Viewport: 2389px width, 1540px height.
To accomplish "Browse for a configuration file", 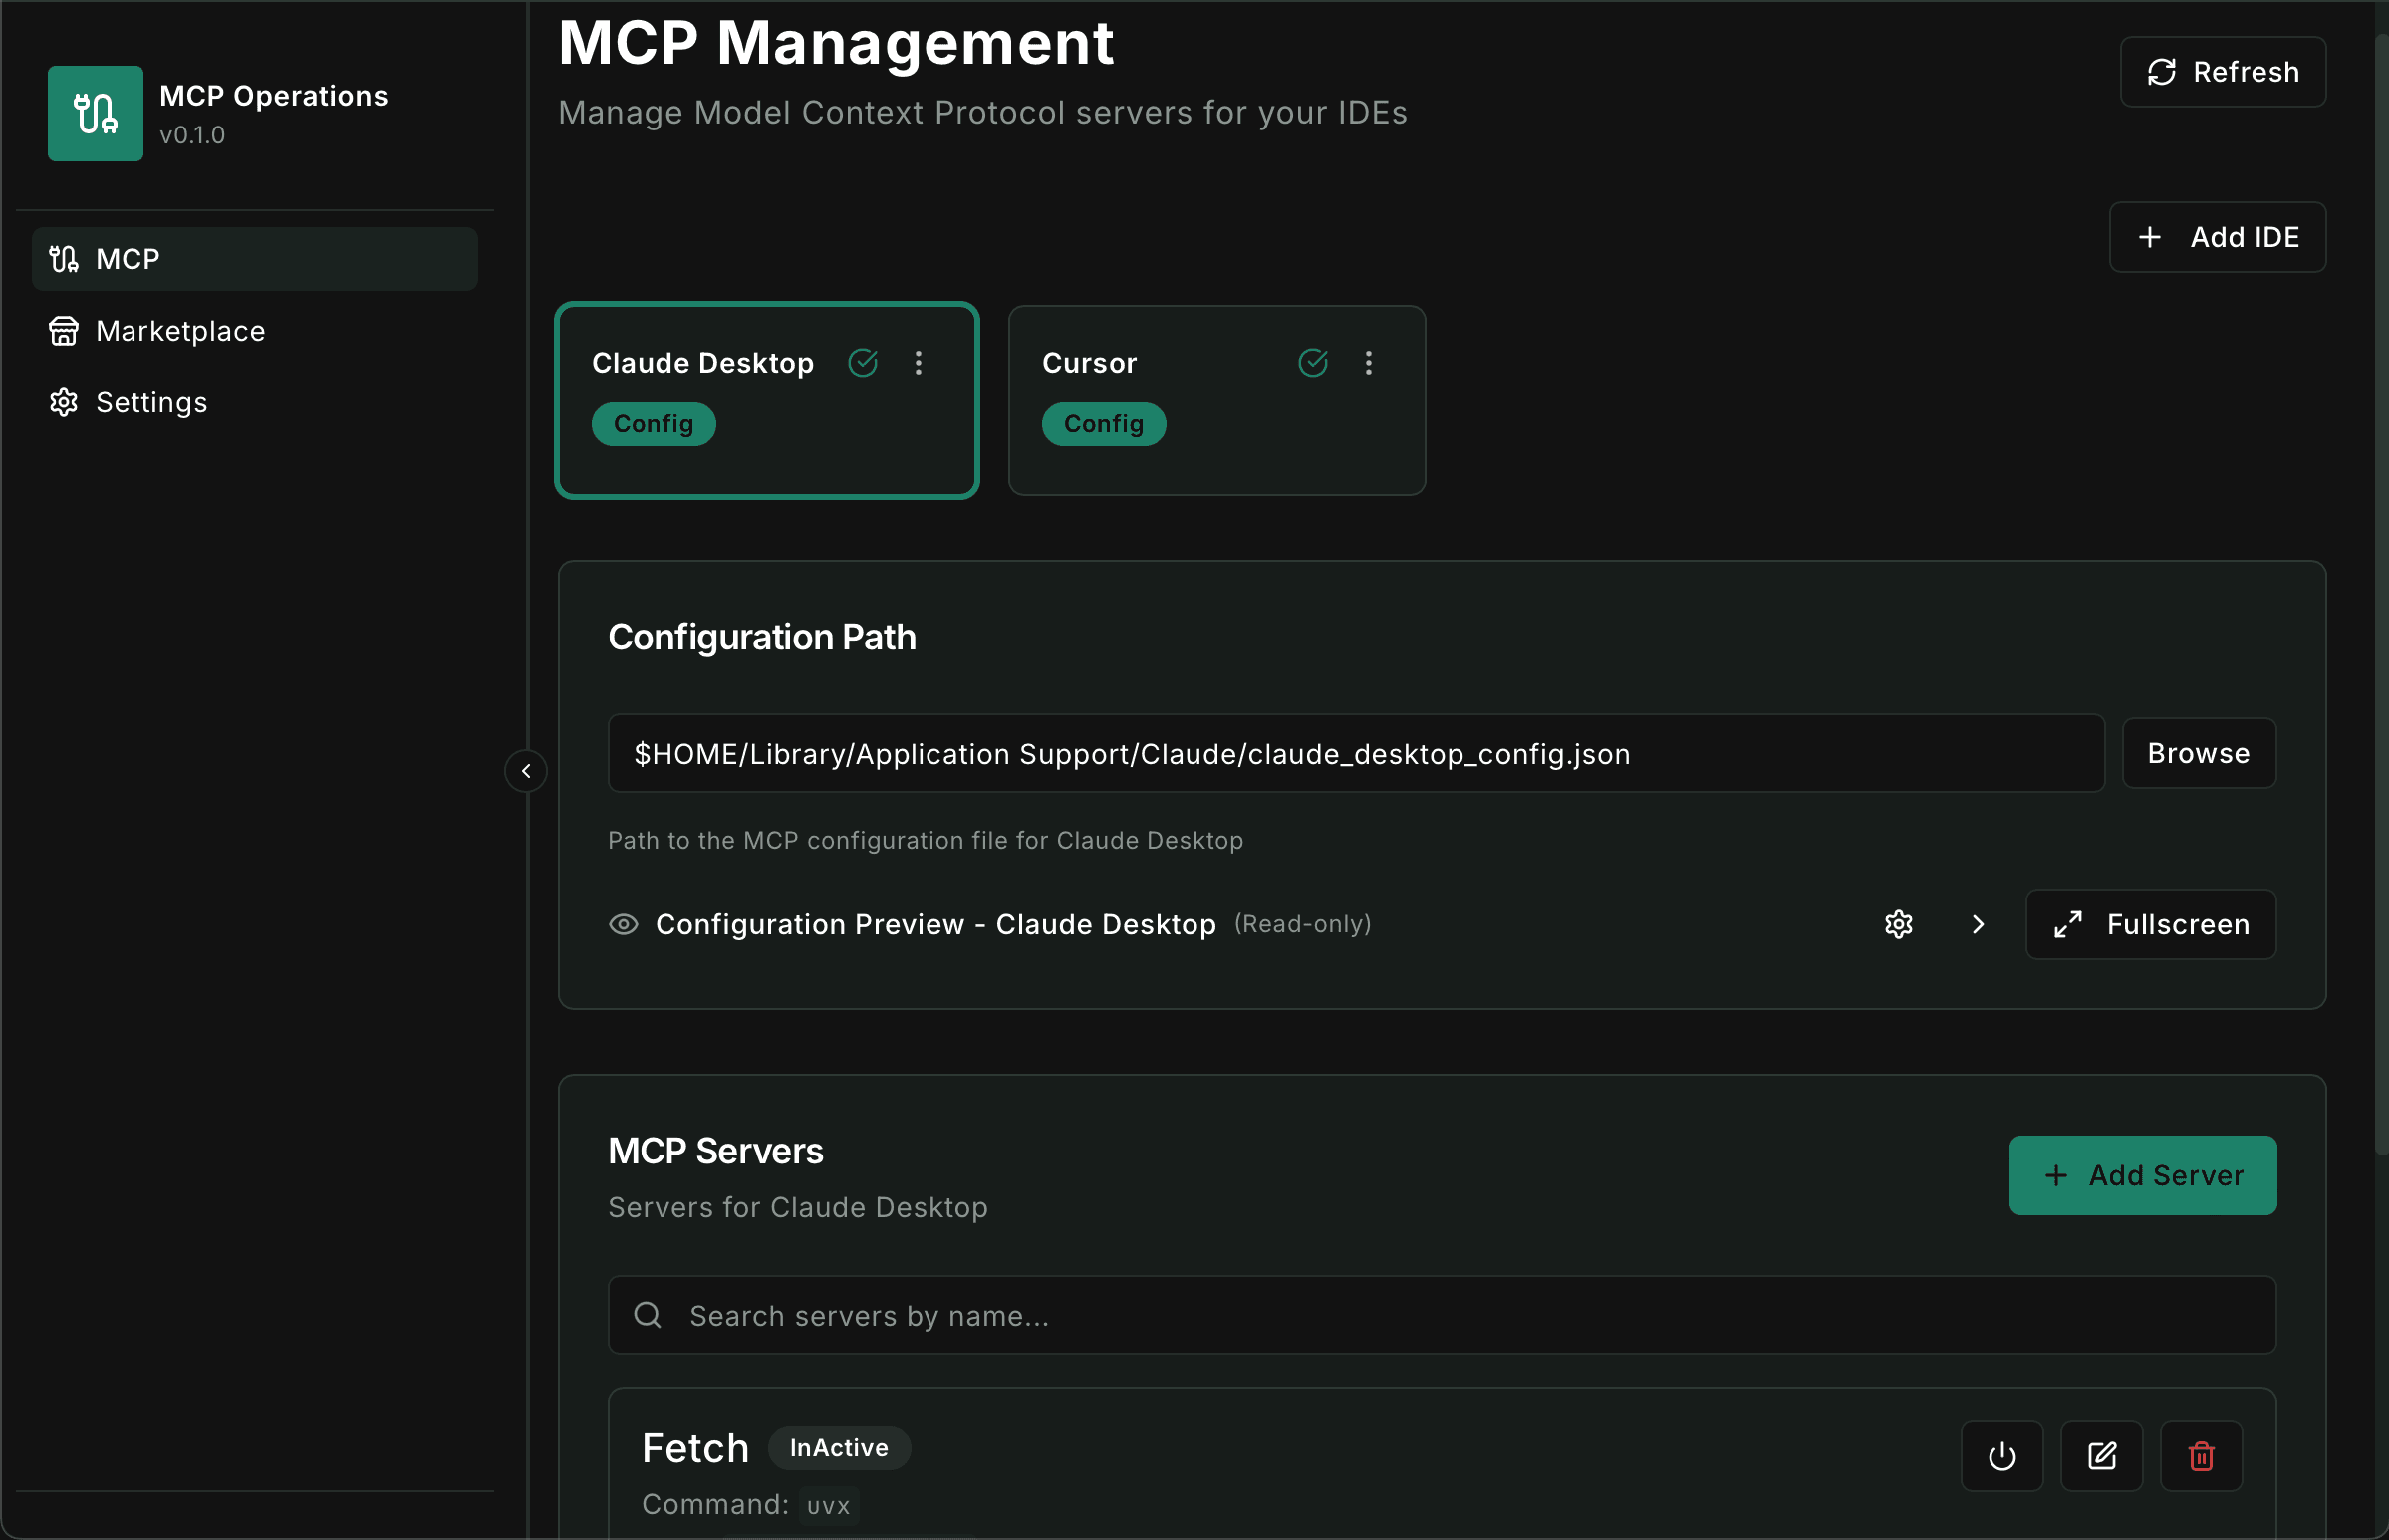I will 2199,753.
